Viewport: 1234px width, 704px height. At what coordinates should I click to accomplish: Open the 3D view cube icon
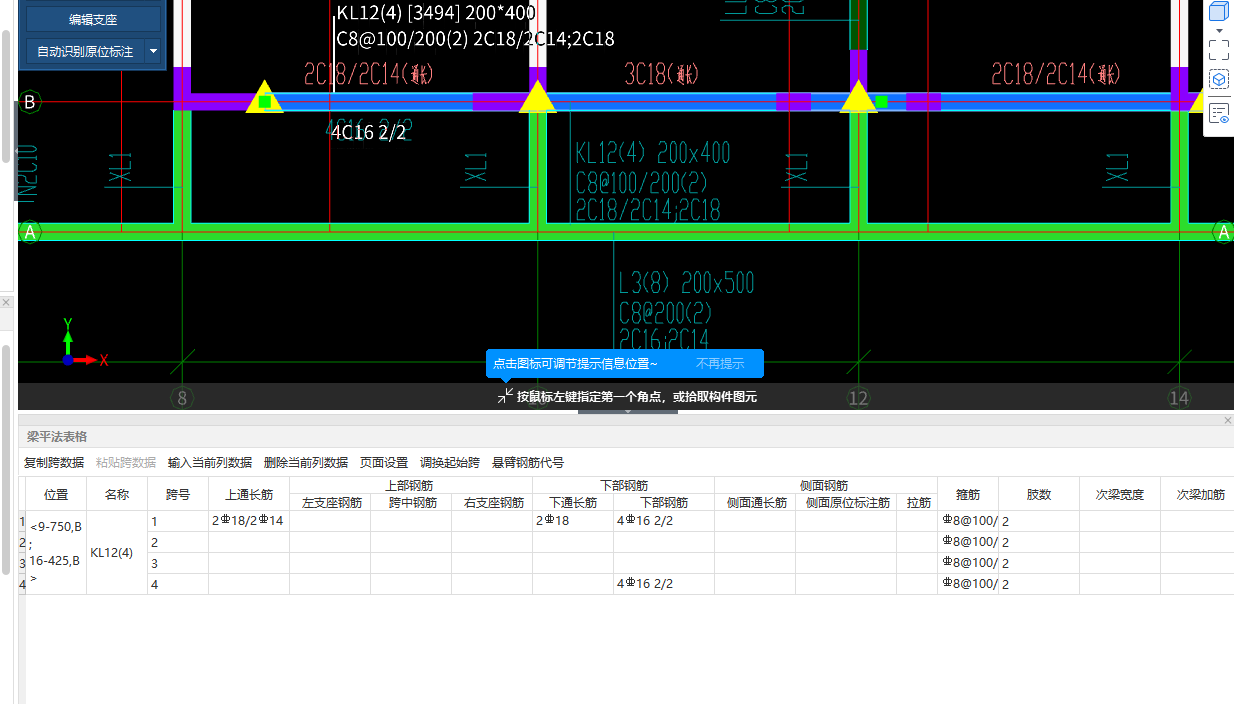click(1218, 12)
